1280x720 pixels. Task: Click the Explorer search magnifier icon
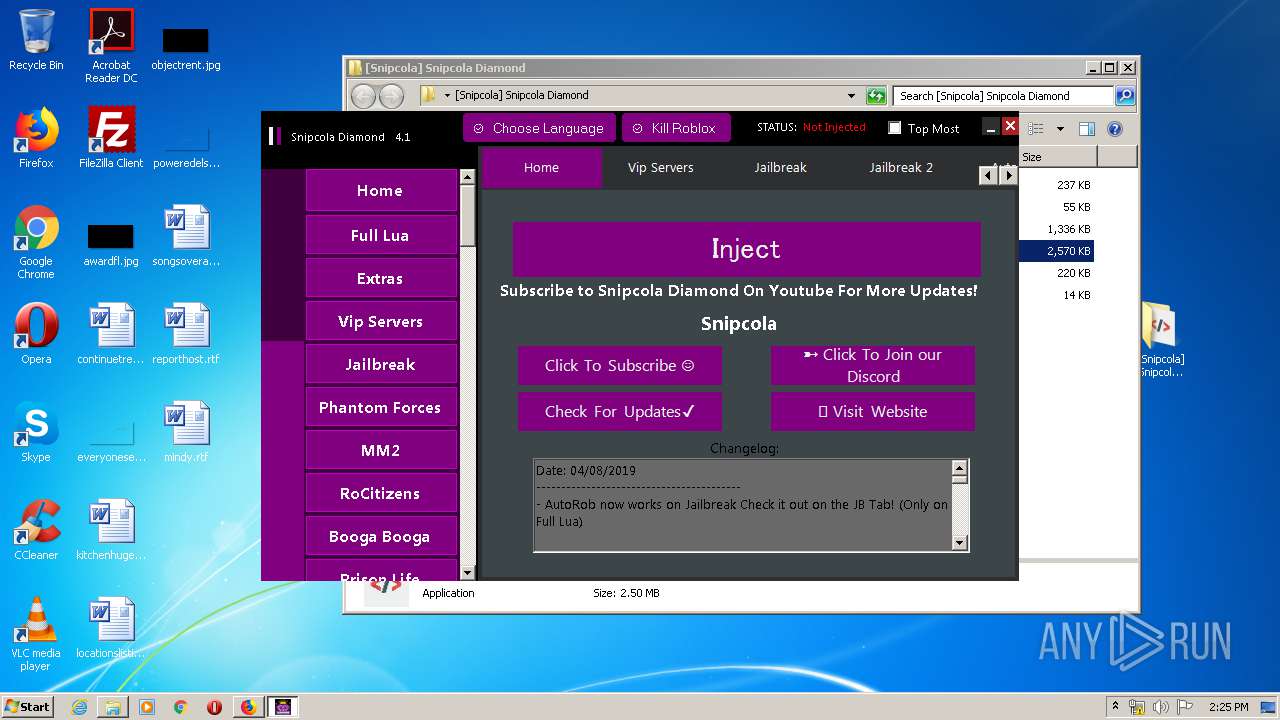click(1125, 96)
